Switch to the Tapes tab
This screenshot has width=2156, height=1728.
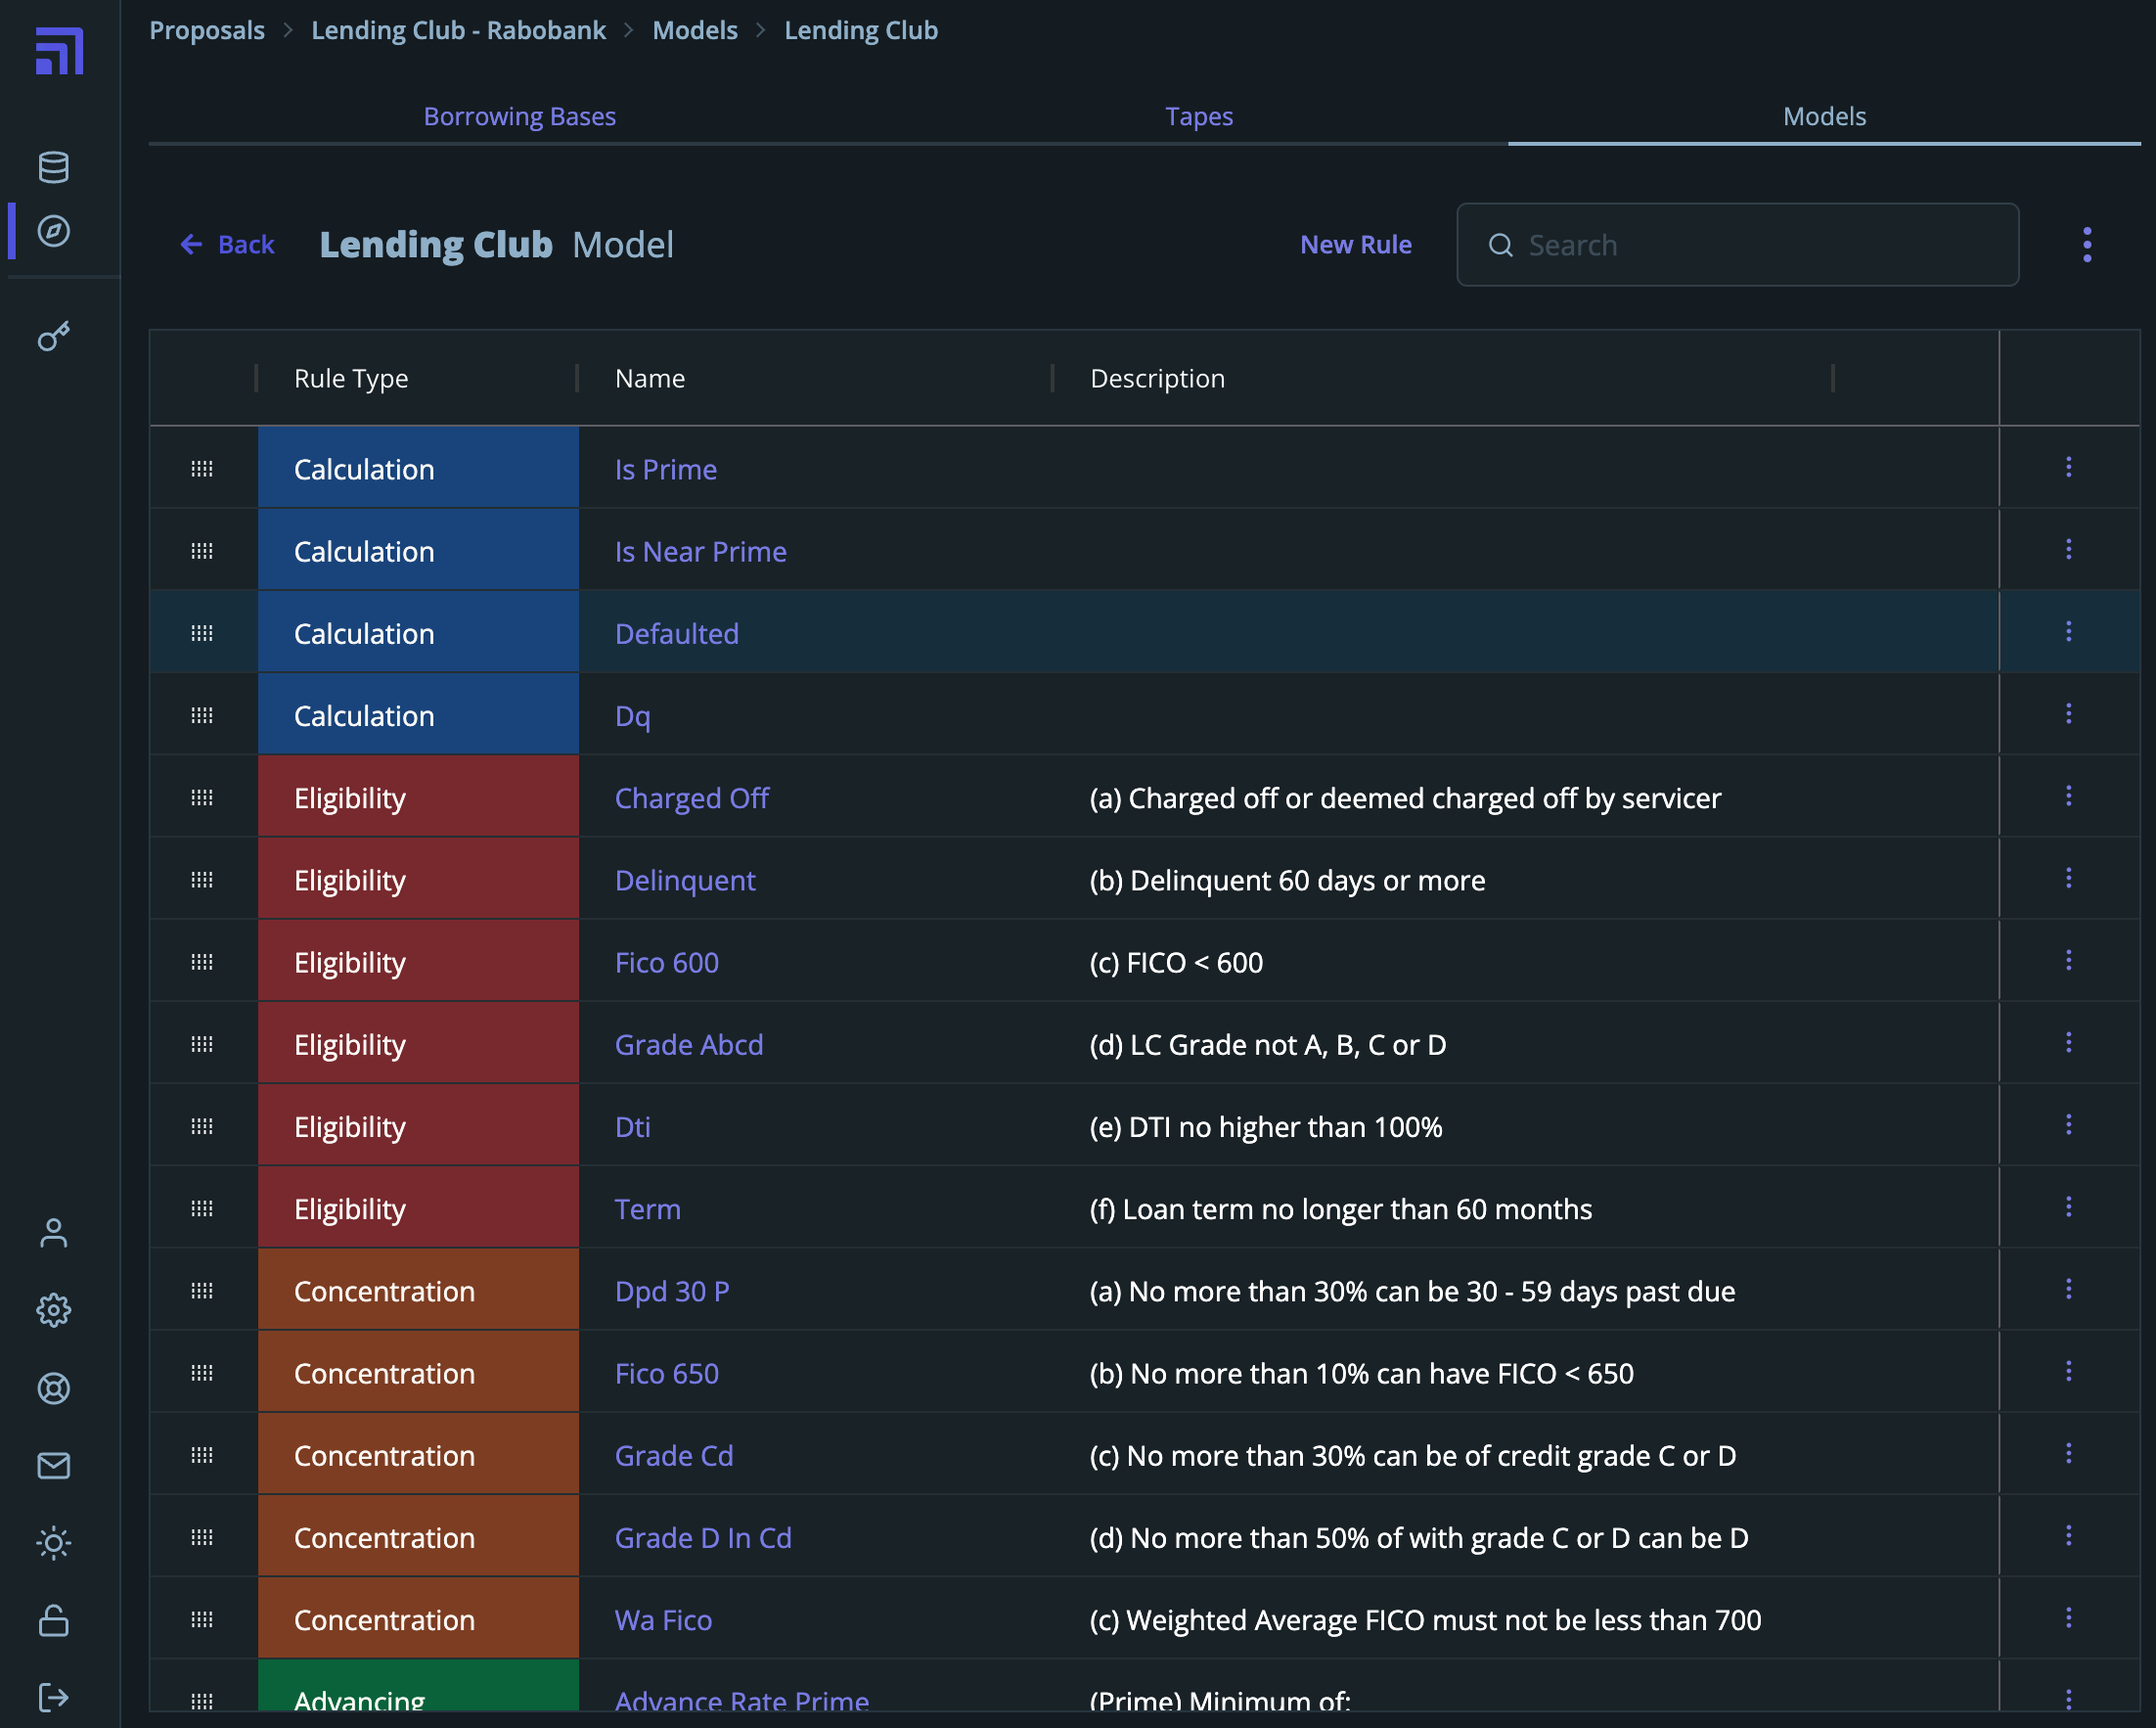click(x=1198, y=116)
